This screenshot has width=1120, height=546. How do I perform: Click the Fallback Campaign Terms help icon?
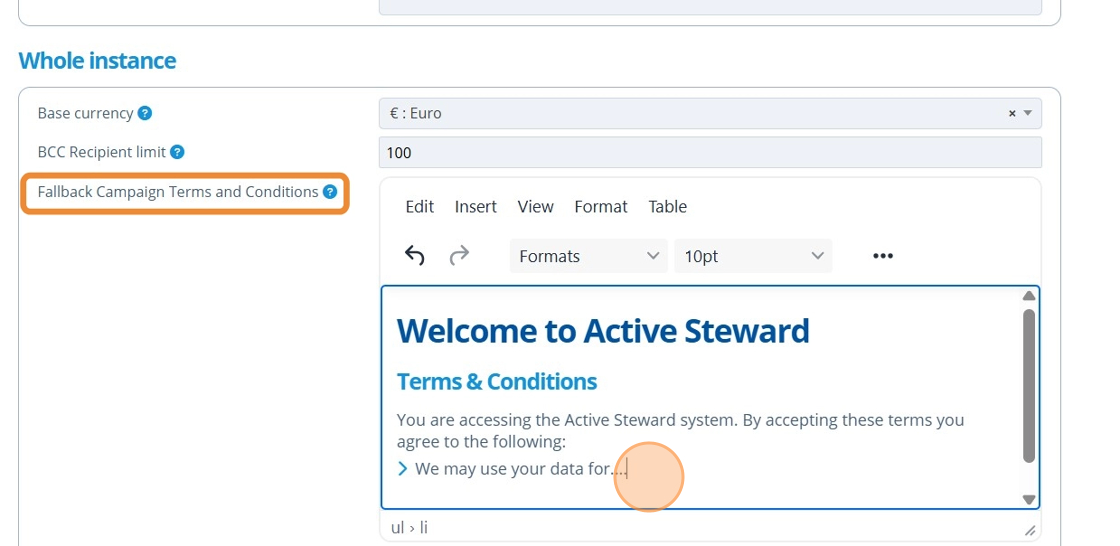coord(329,192)
